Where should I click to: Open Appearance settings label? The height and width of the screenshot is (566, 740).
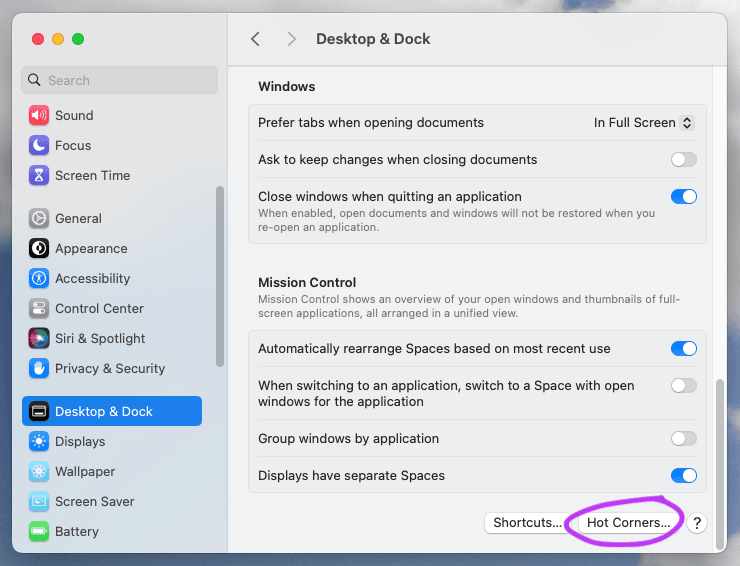[91, 248]
